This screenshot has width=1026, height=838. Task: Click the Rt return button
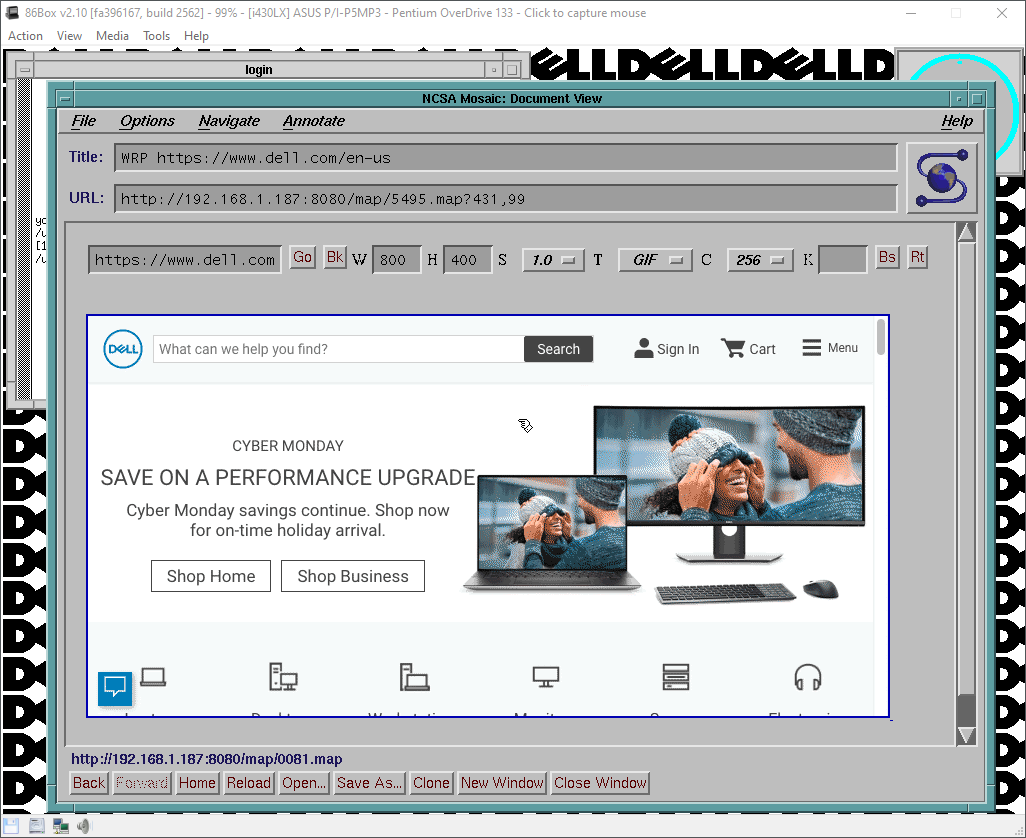point(917,257)
